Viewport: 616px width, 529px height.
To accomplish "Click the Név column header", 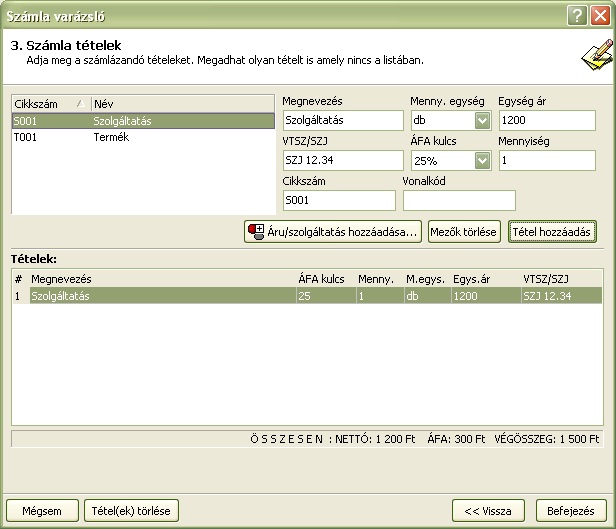I will [180, 103].
